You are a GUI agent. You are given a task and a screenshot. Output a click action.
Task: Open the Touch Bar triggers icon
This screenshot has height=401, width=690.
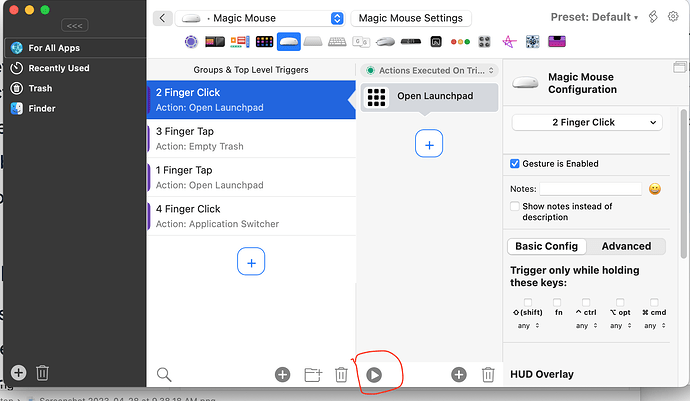click(215, 42)
